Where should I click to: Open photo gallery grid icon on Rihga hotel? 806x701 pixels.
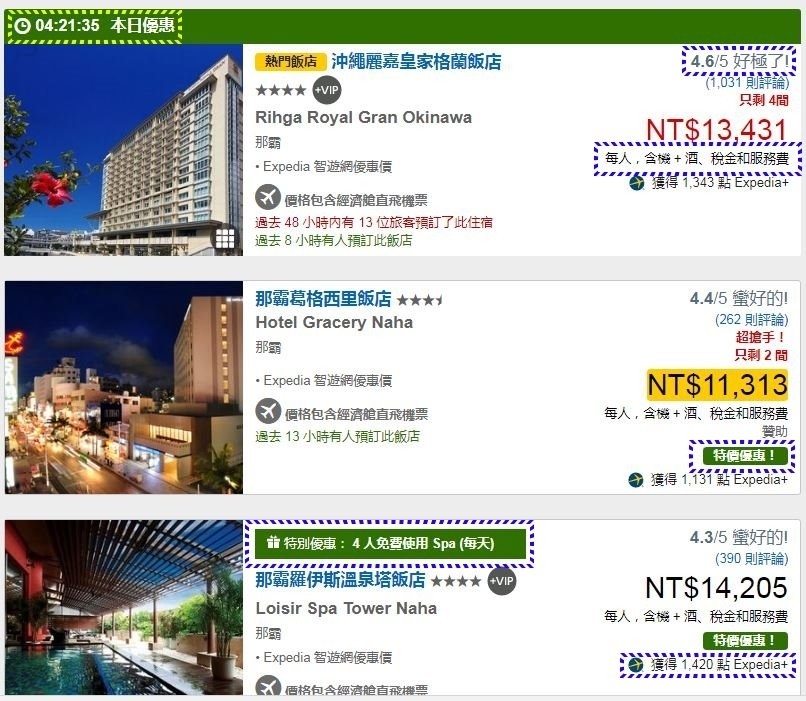(x=225, y=238)
